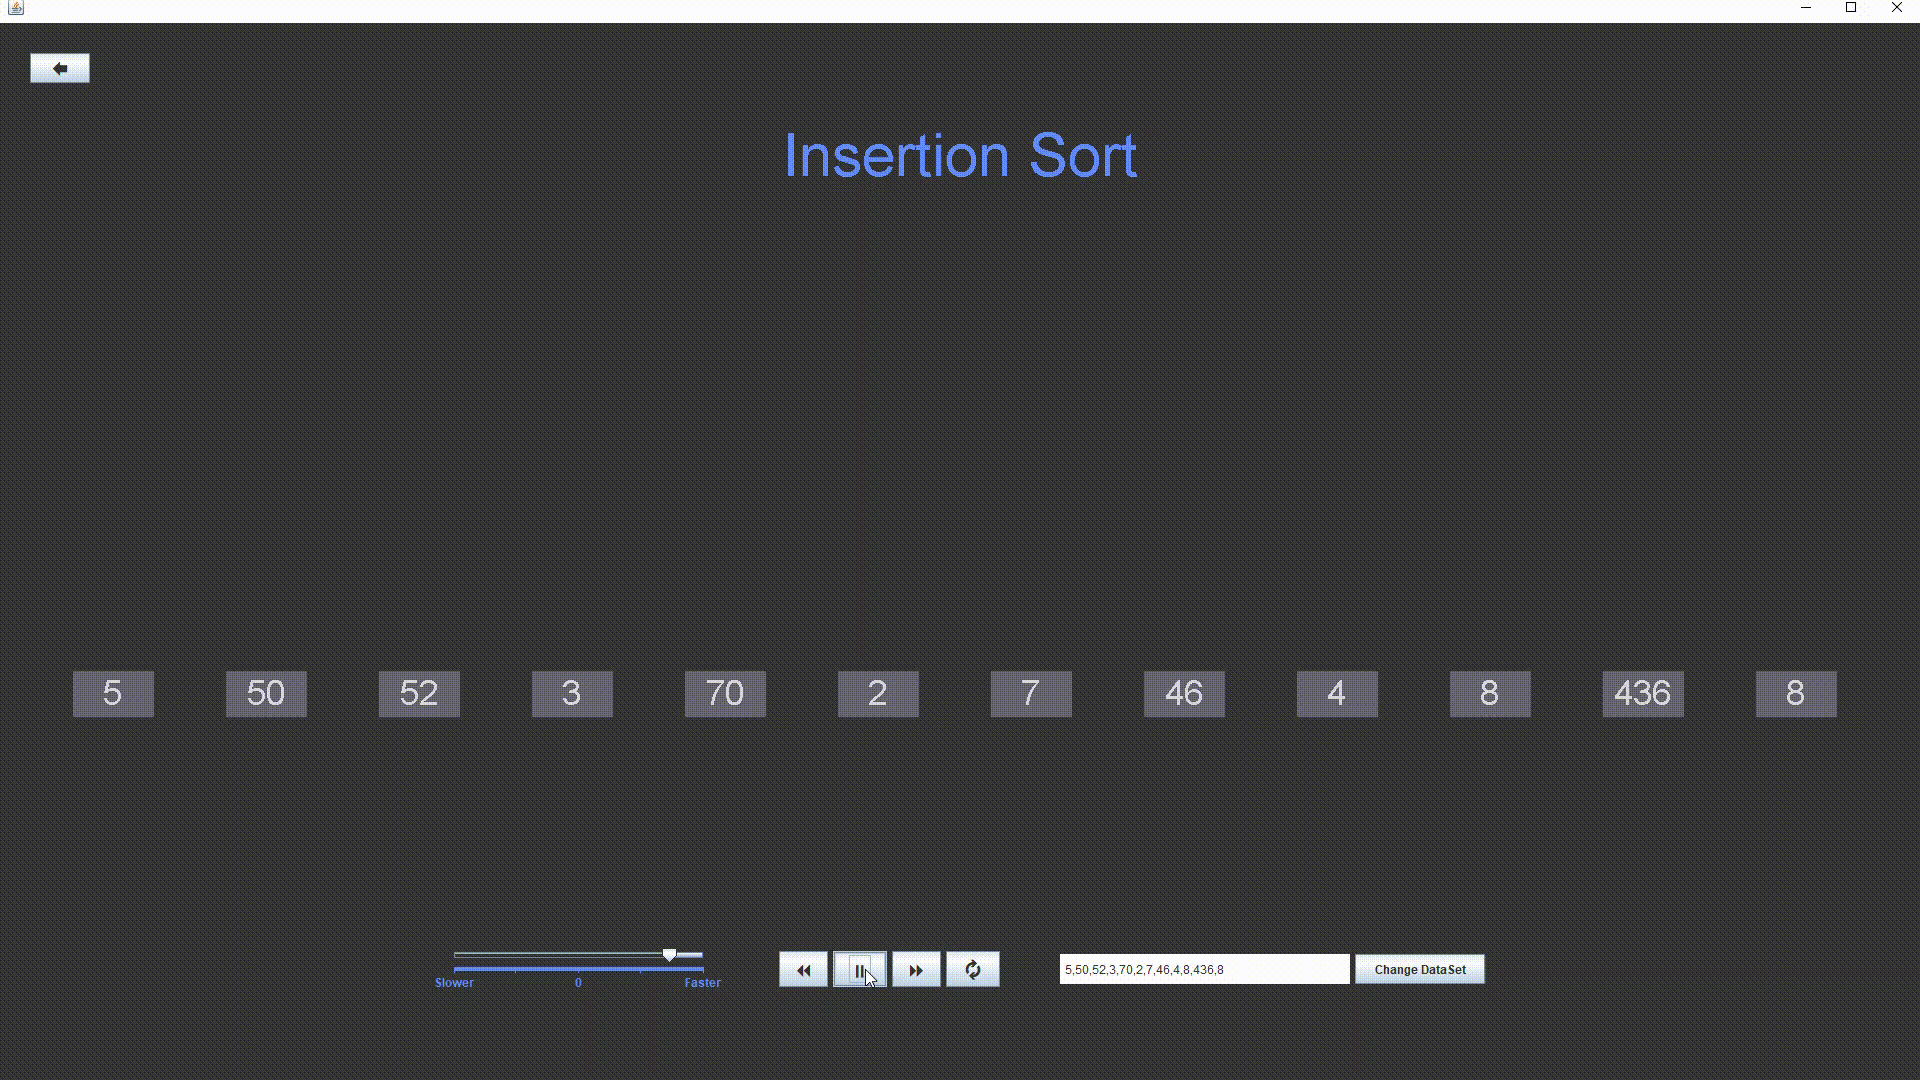Click the Change DataSet button
This screenshot has width=1920, height=1080.
1420,969
